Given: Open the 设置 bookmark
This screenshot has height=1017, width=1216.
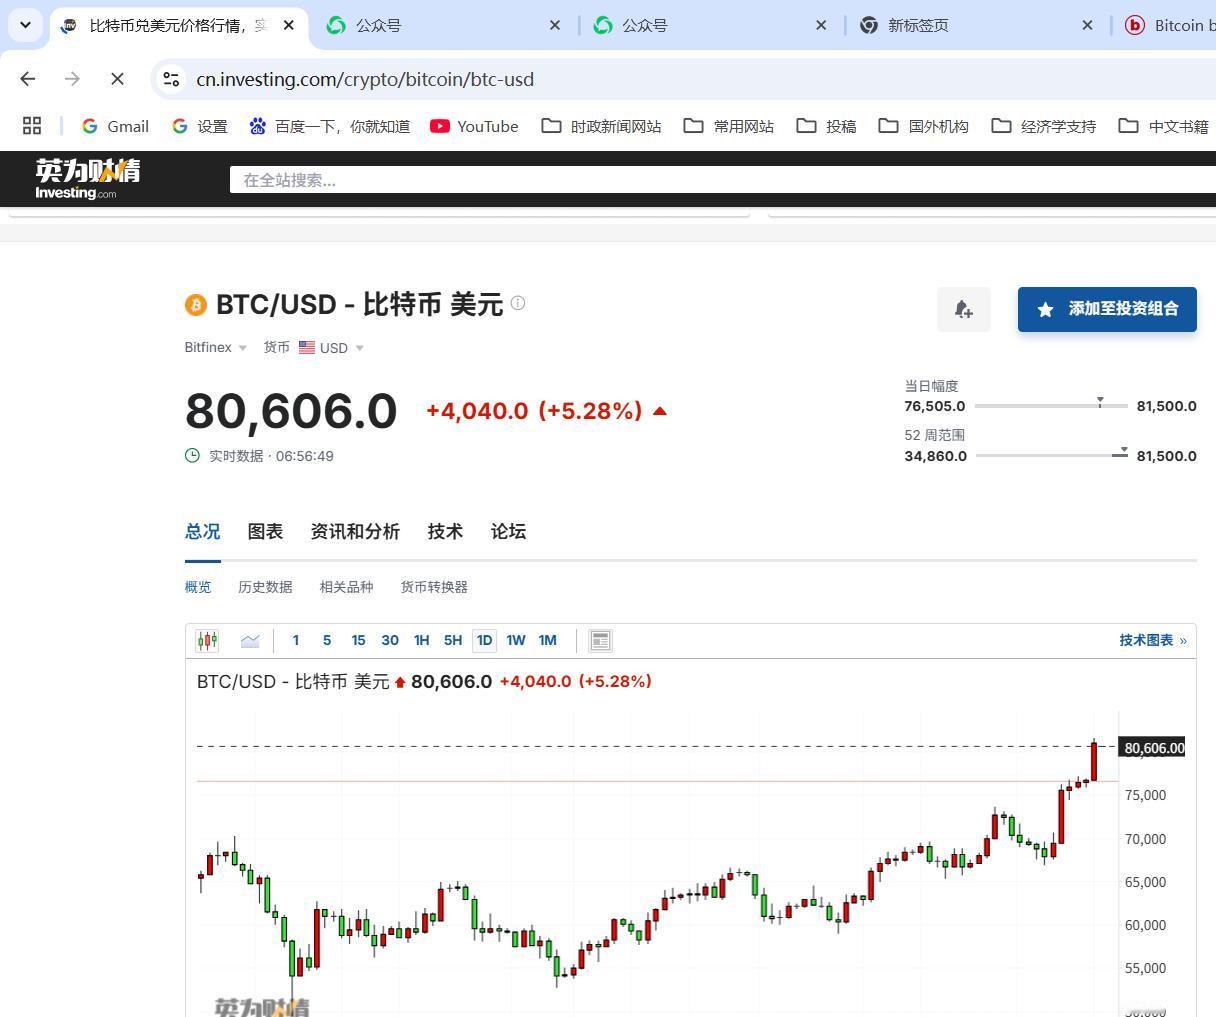Looking at the screenshot, I should (x=199, y=126).
